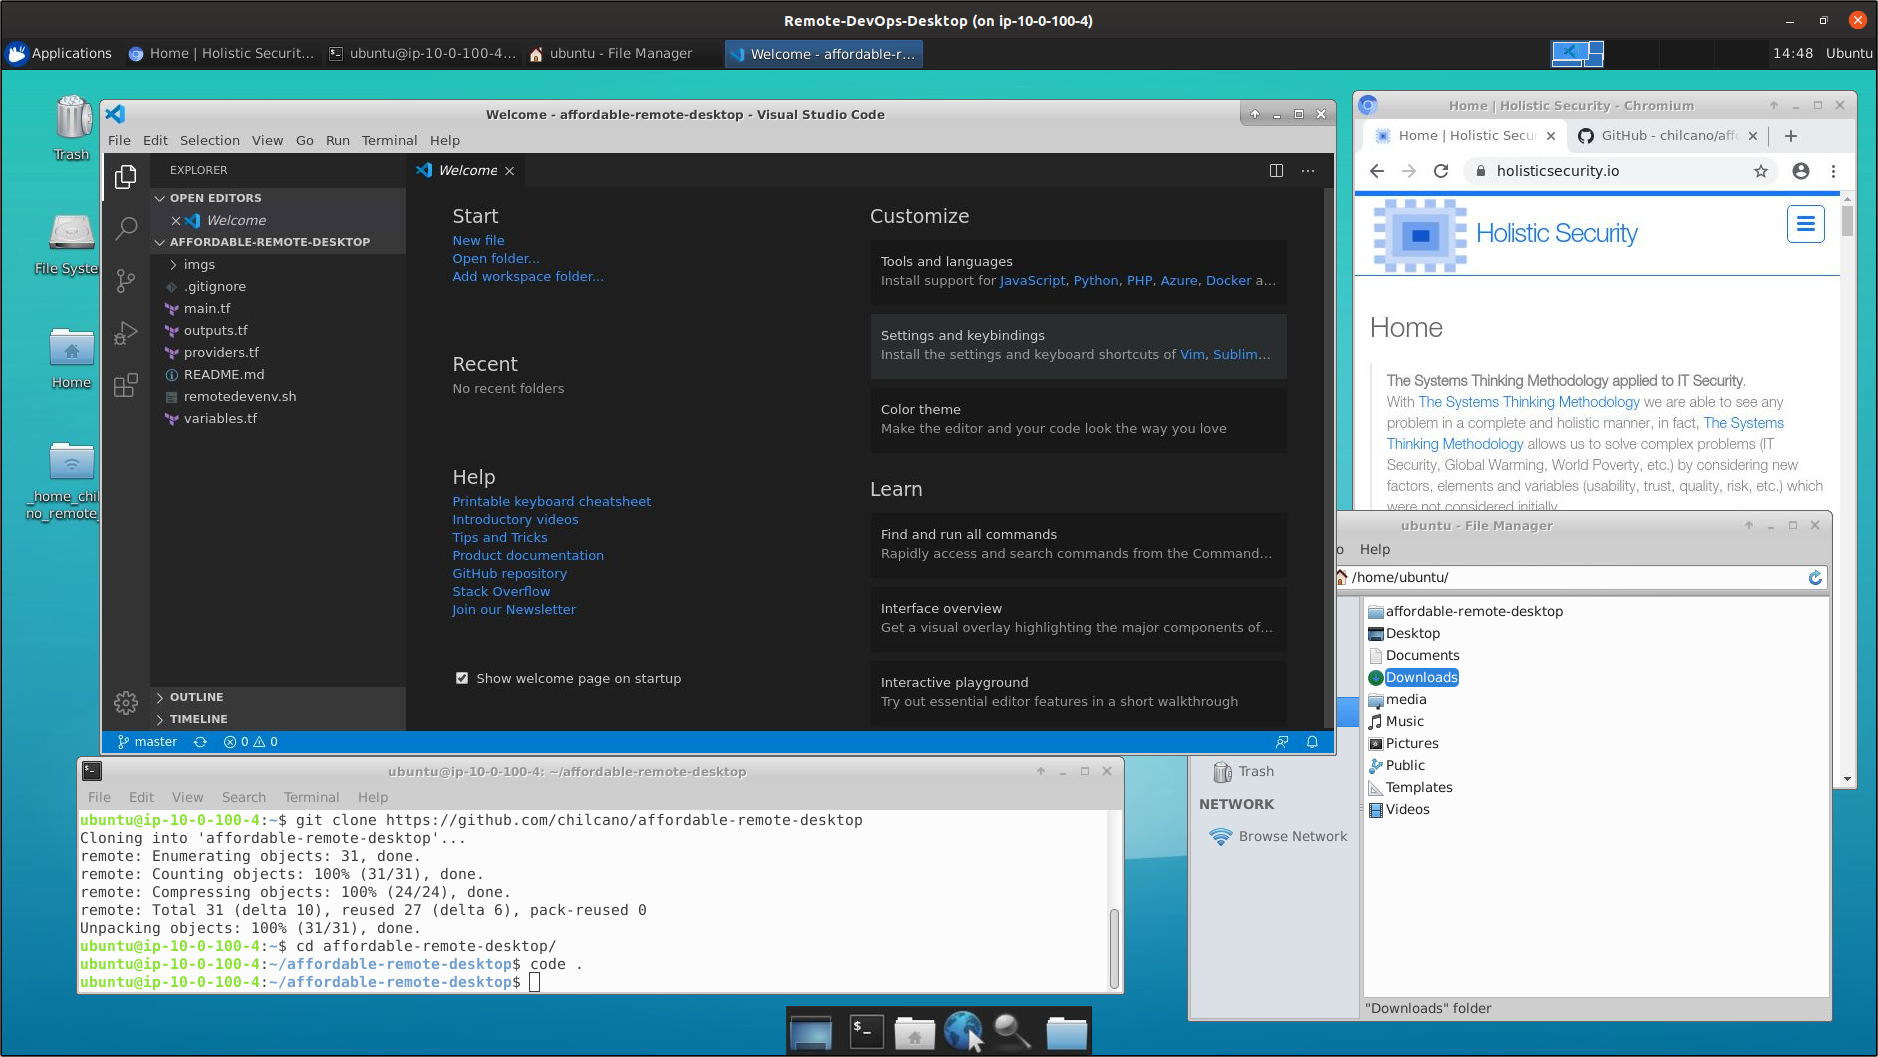Image resolution: width=1878 pixels, height=1057 pixels.
Task: Reload the holisticsecurity.io page
Action: point(1441,171)
